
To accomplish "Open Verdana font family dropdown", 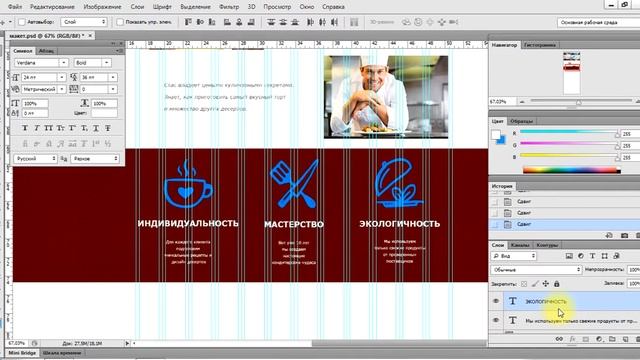I will point(64,63).
